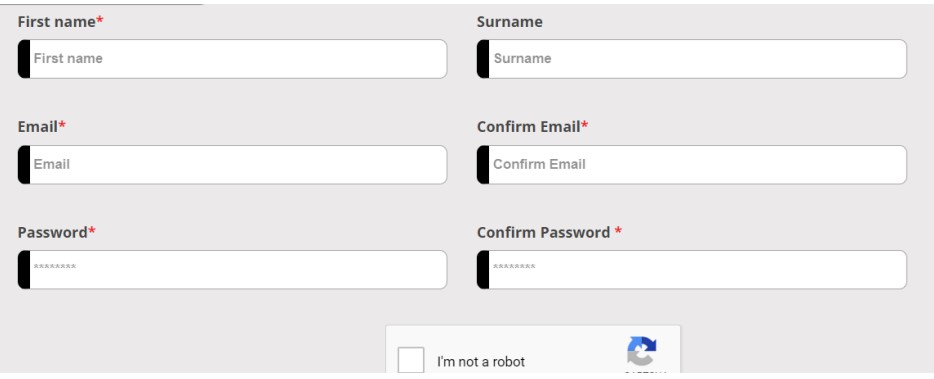Click the black bar on Confirm Email field
The image size is (934, 379).
(483, 164)
